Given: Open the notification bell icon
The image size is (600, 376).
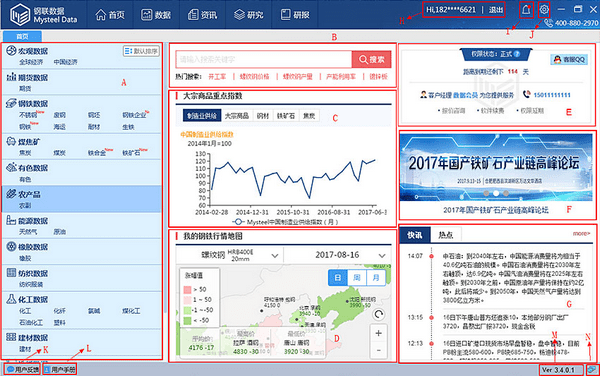Looking at the screenshot, I should (x=526, y=10).
